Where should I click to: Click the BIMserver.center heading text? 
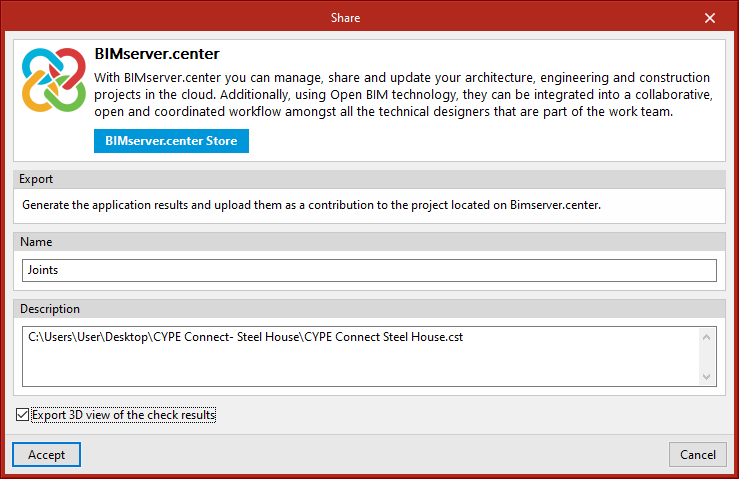[157, 54]
